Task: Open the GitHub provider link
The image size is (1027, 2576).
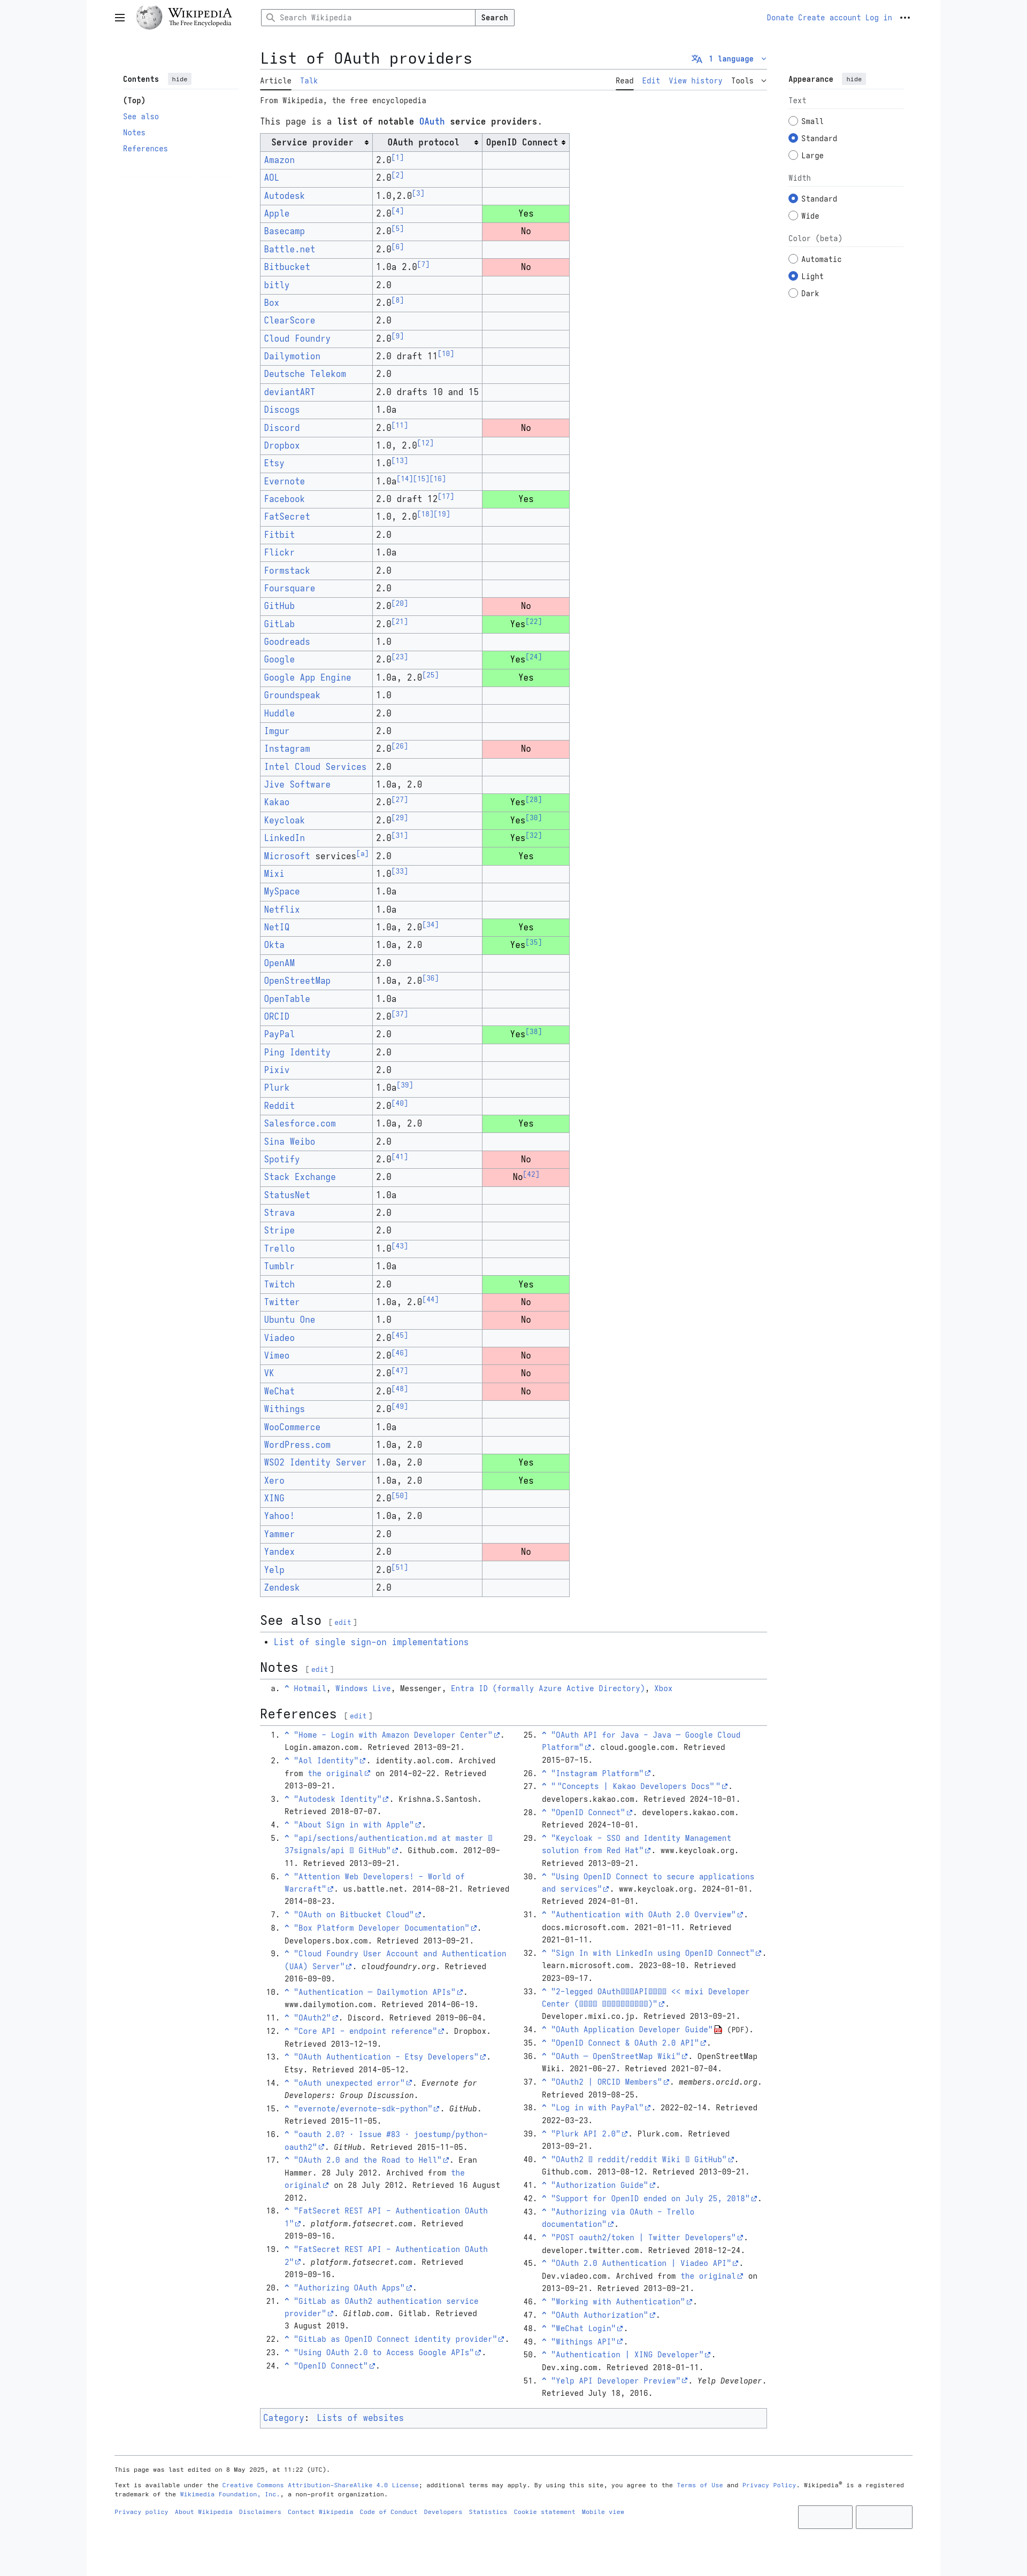Action: click(279, 606)
